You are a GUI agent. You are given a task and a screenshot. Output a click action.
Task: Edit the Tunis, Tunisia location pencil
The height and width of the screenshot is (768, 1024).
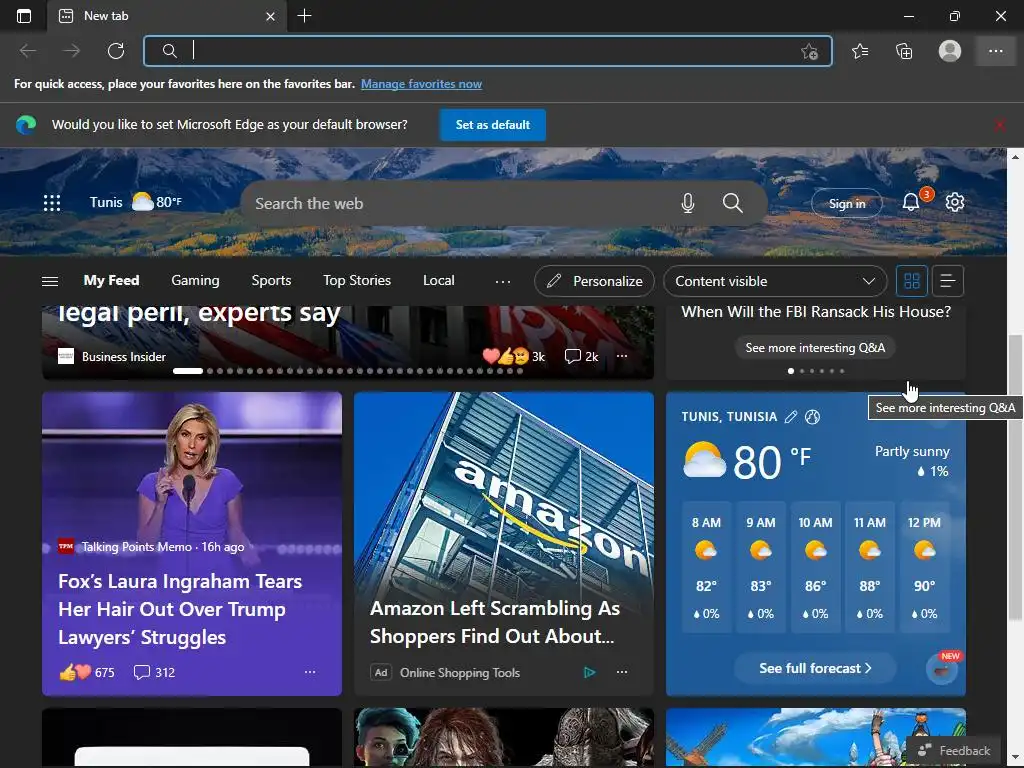(791, 417)
